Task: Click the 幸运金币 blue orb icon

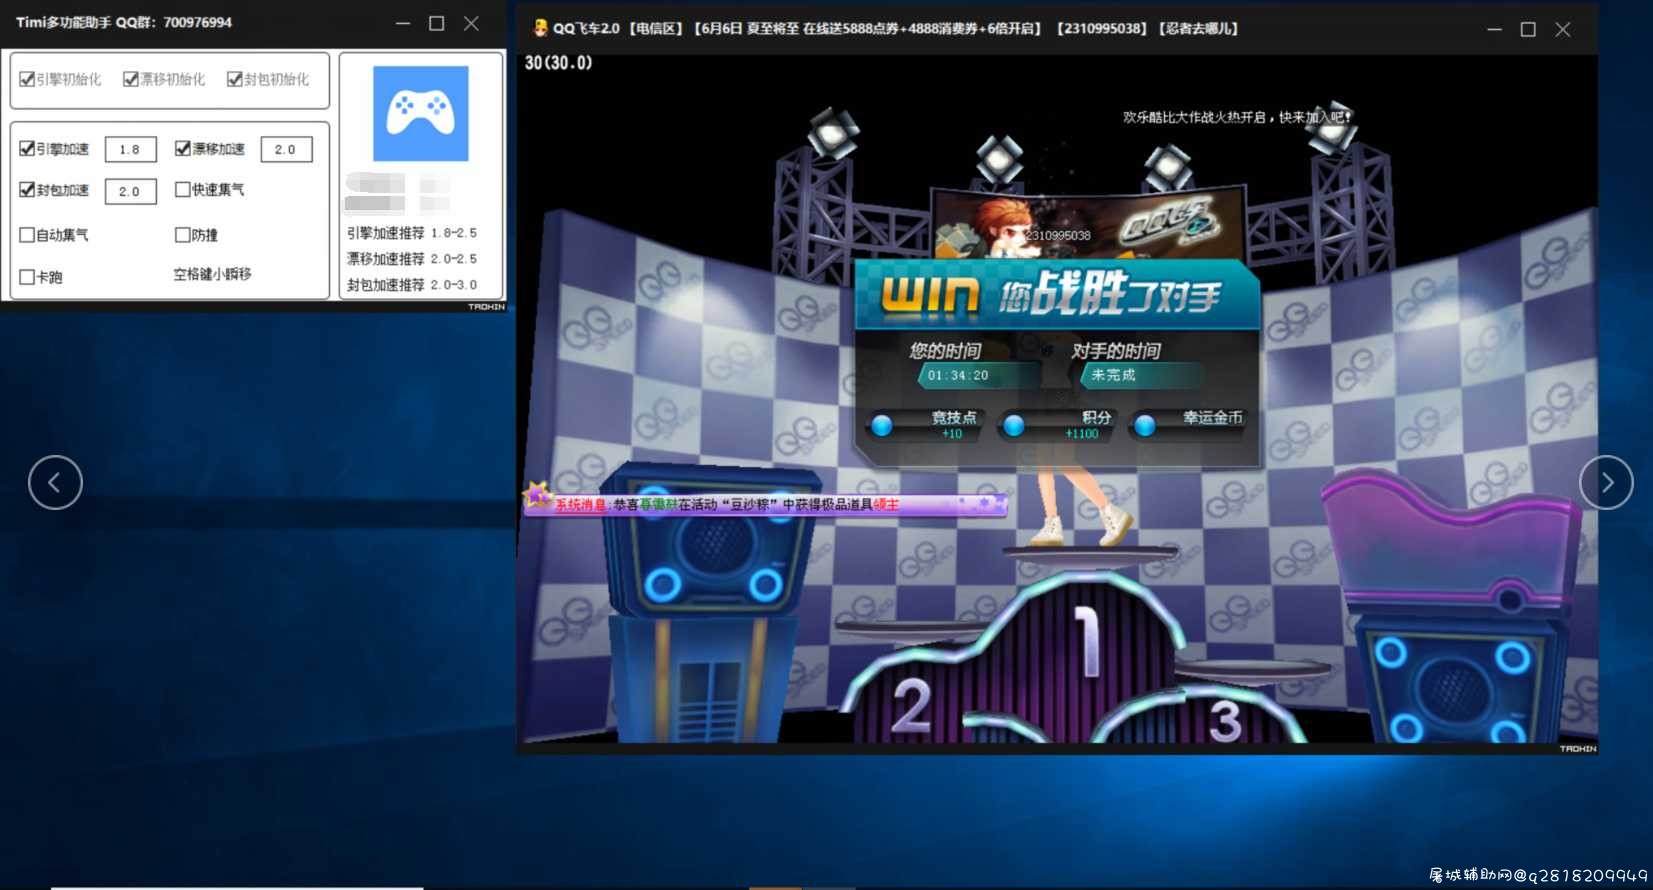Action: point(1145,425)
